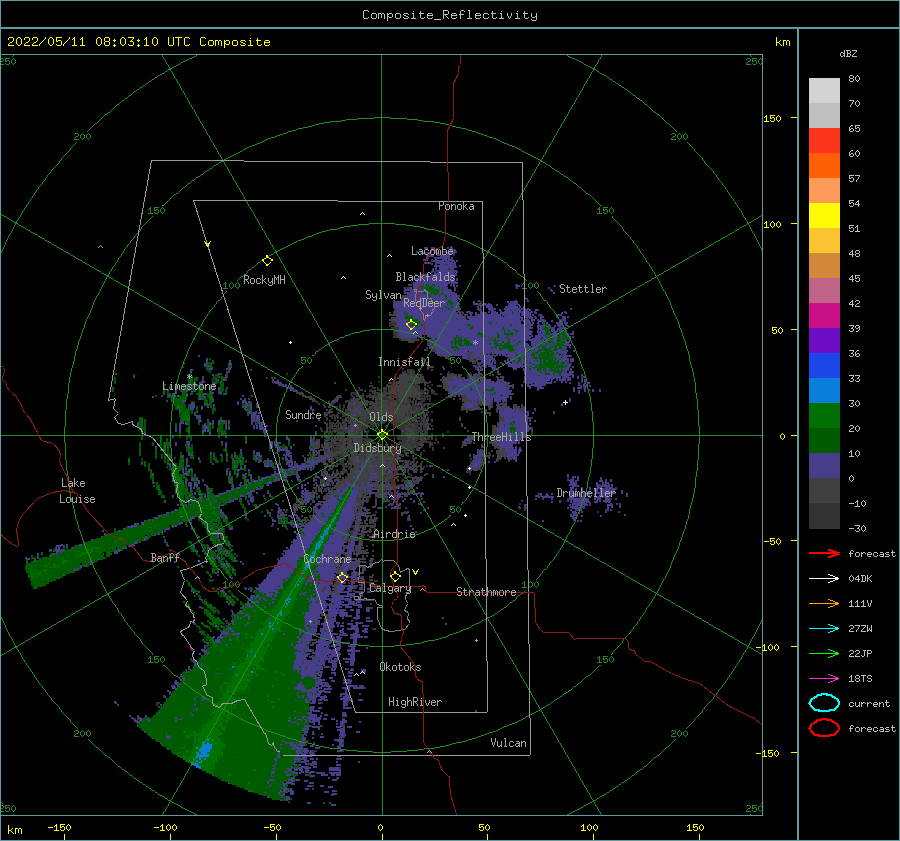Click the yellow diamond marker at RockyMH

[267, 261]
